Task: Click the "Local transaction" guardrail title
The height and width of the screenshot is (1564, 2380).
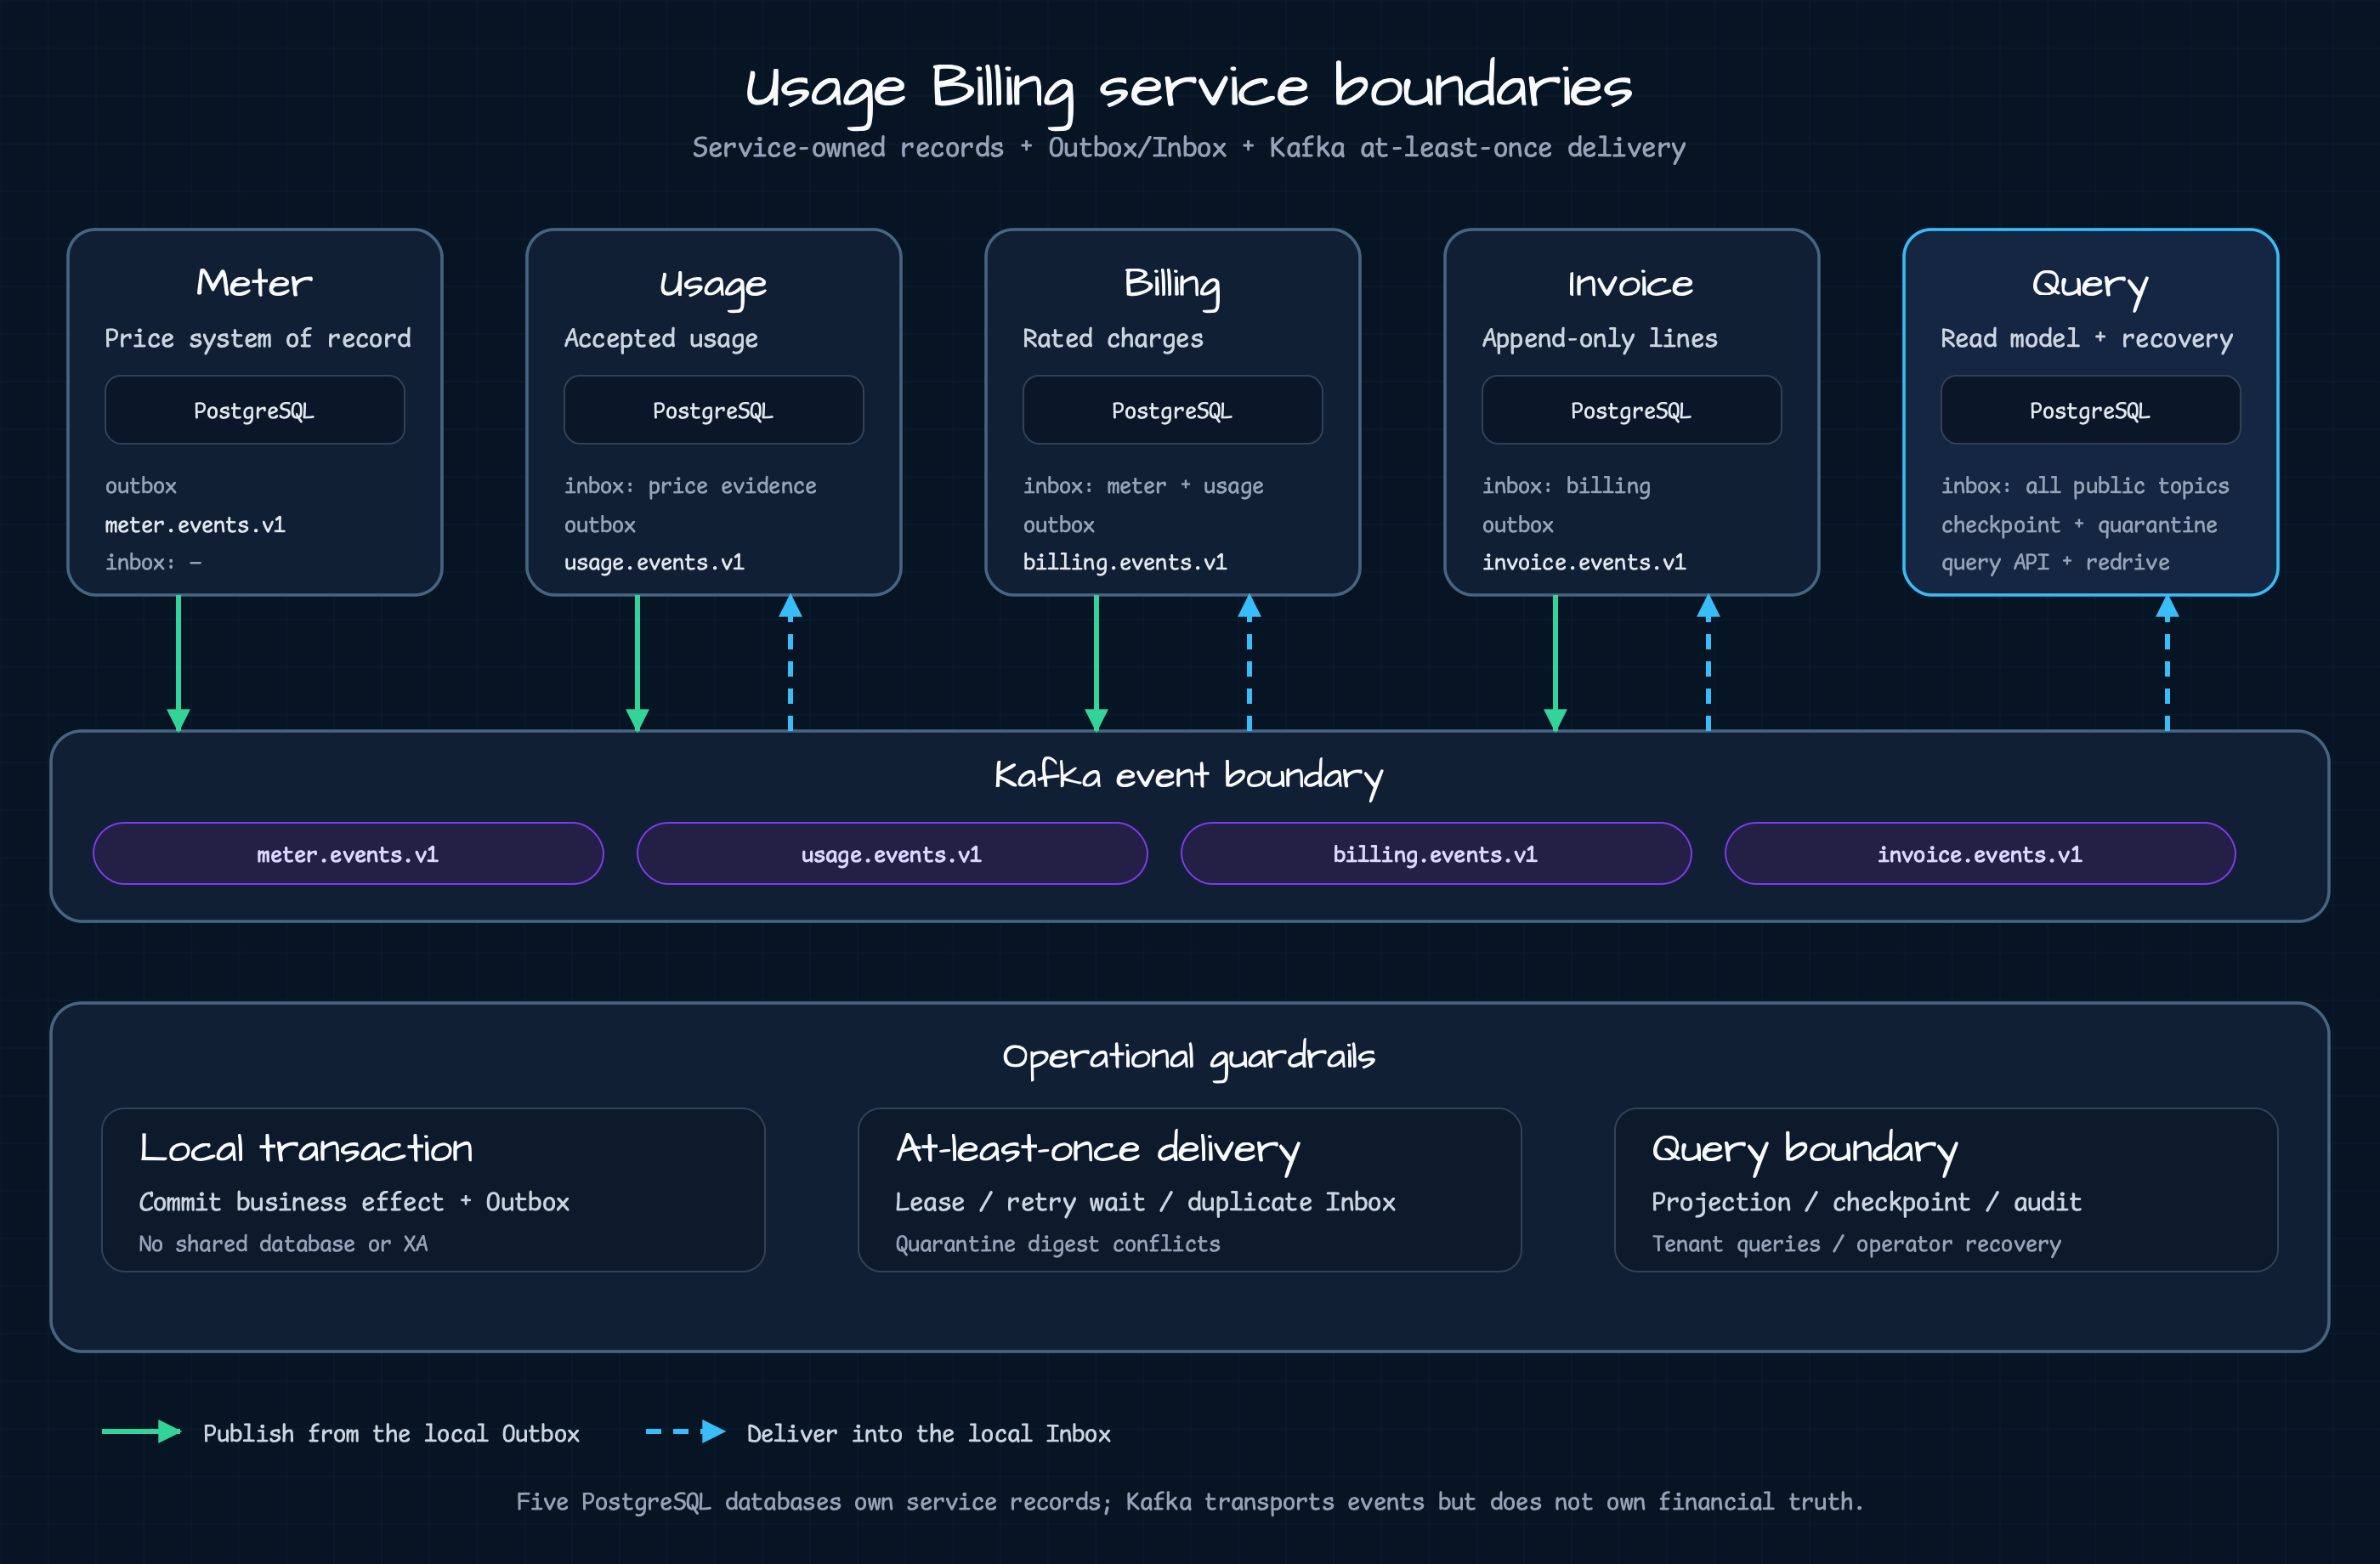Action: 306,1149
